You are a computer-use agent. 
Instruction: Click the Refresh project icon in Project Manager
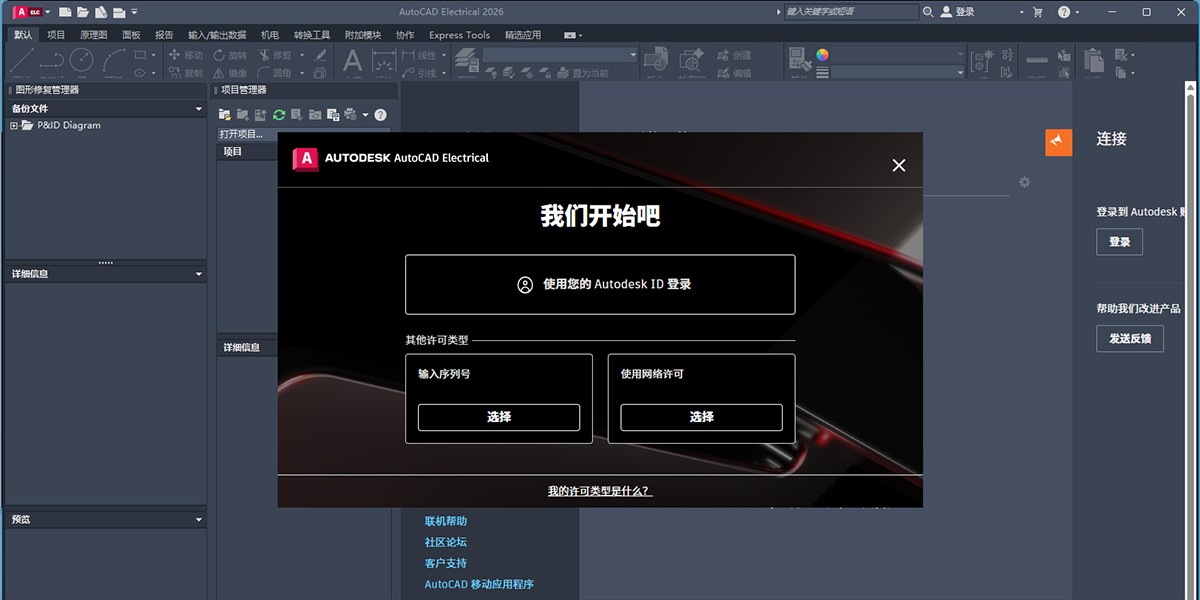(280, 114)
